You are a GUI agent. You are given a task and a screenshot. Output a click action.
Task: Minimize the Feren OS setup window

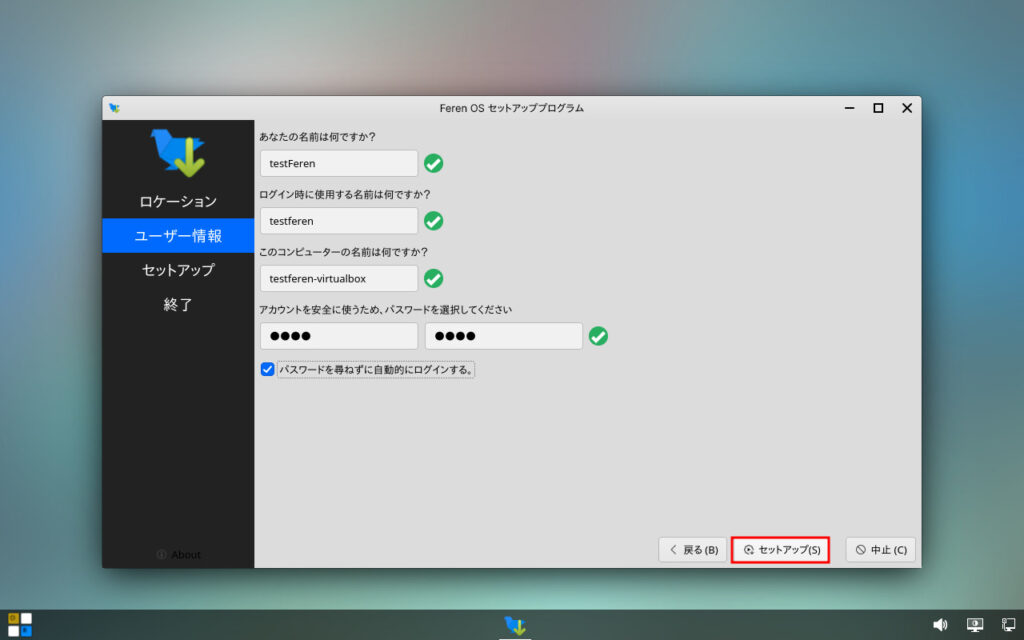point(849,108)
